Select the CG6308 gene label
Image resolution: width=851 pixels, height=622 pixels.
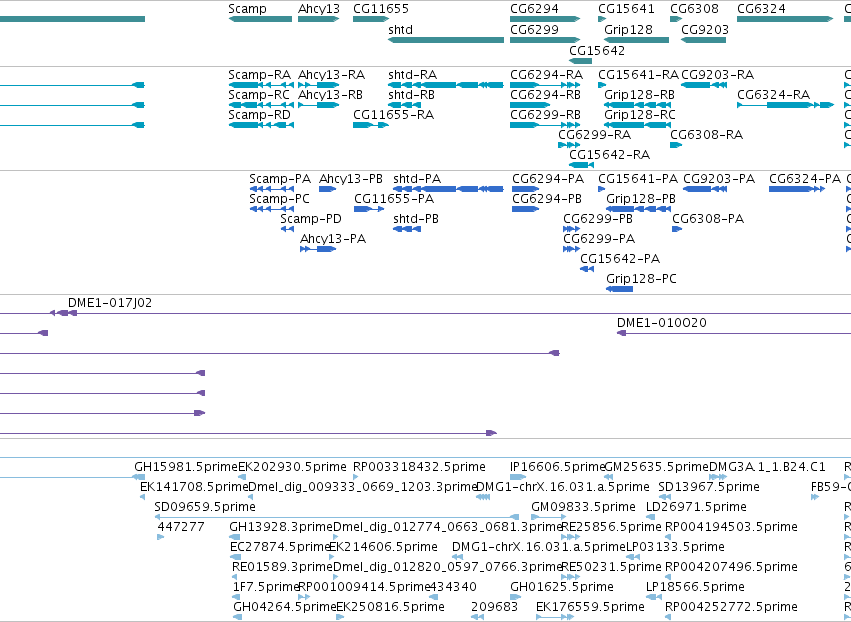pos(694,9)
